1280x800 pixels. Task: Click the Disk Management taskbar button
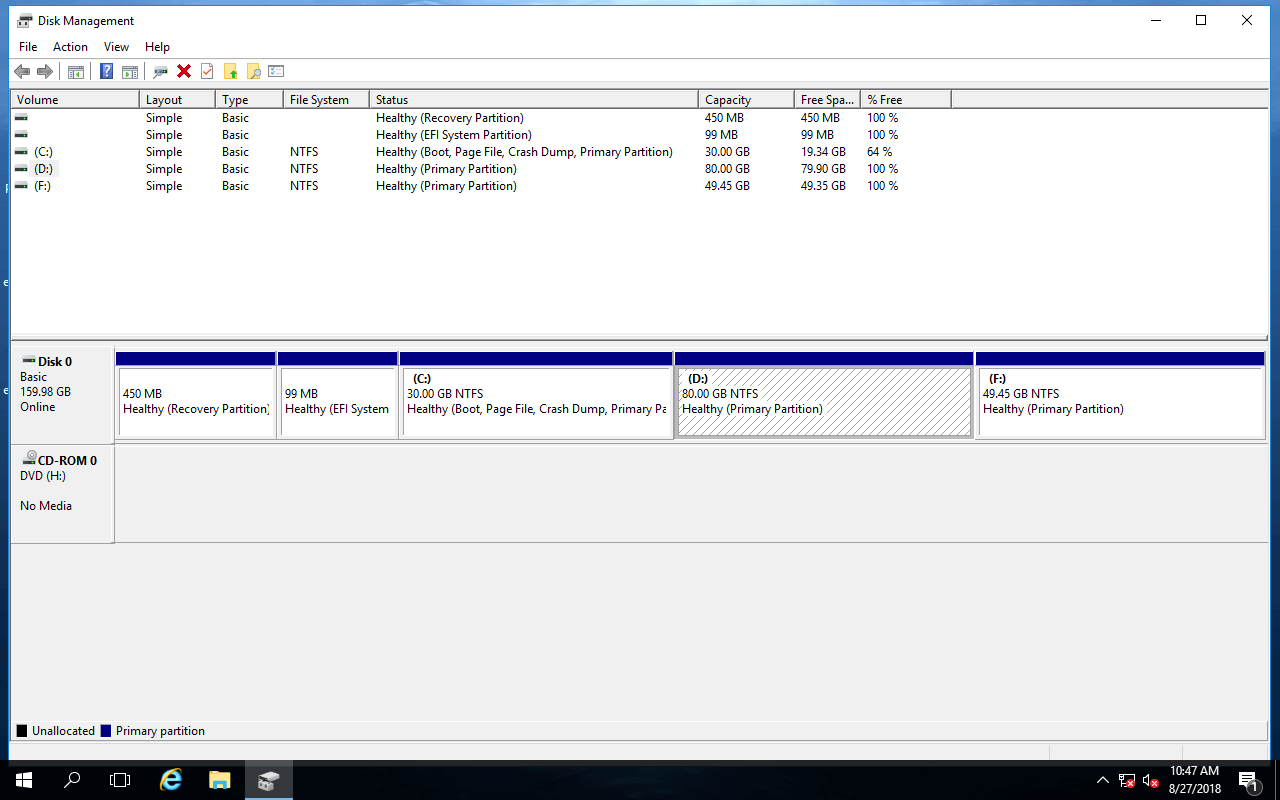click(268, 780)
